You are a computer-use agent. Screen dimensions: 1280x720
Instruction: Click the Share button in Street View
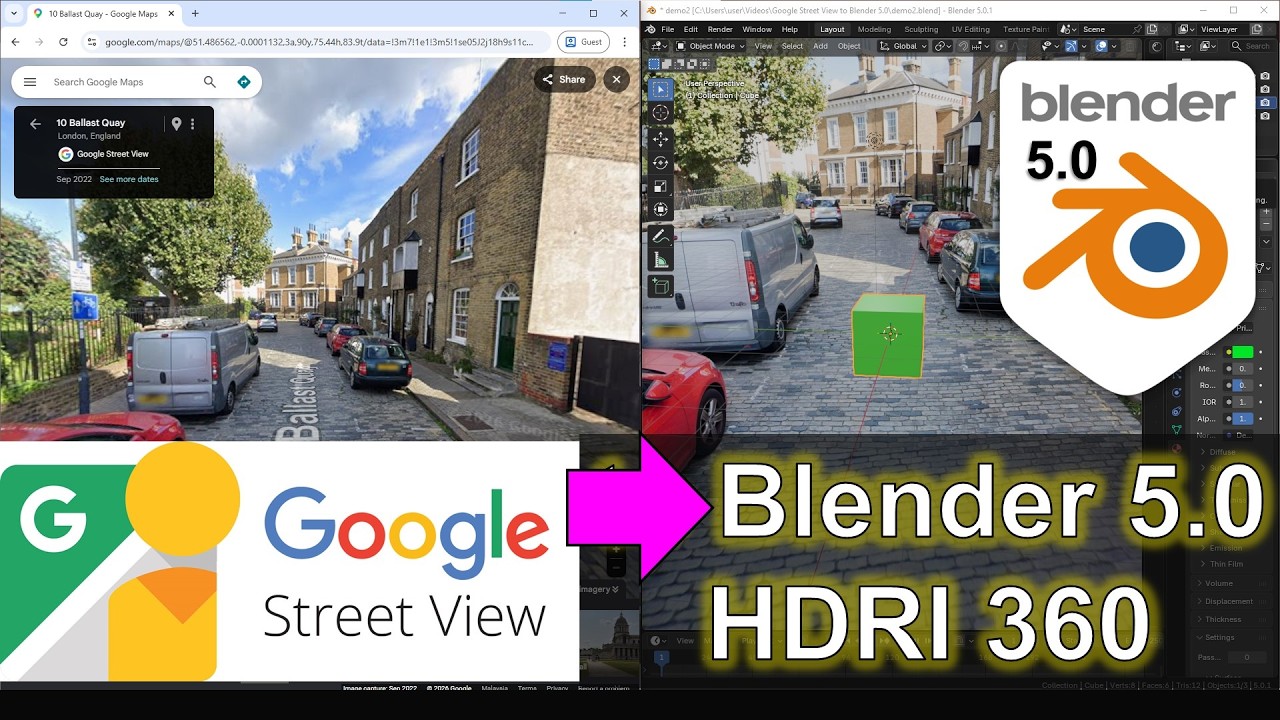click(564, 79)
